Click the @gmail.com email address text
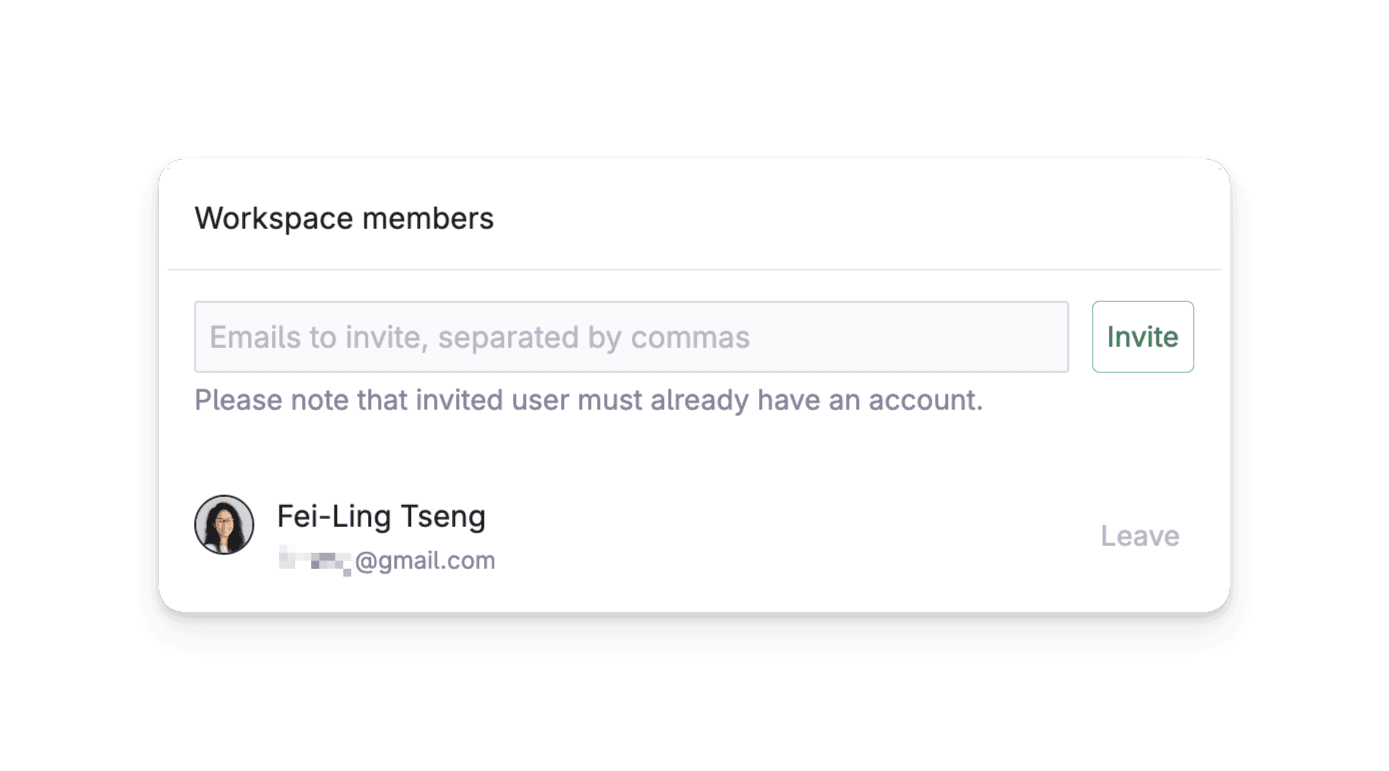Image resolution: width=1389 pixels, height=771 pixels. 425,561
